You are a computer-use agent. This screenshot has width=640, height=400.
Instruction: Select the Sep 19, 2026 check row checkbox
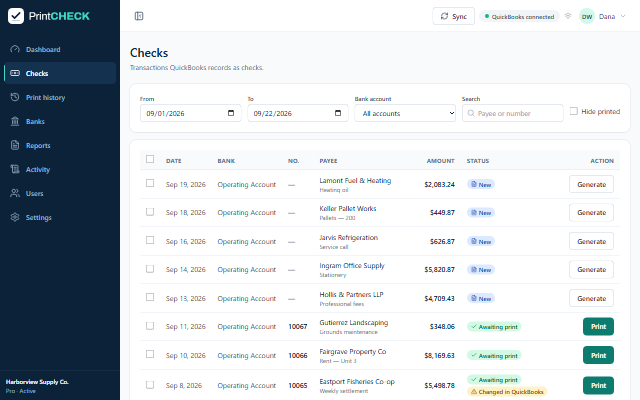(150, 183)
